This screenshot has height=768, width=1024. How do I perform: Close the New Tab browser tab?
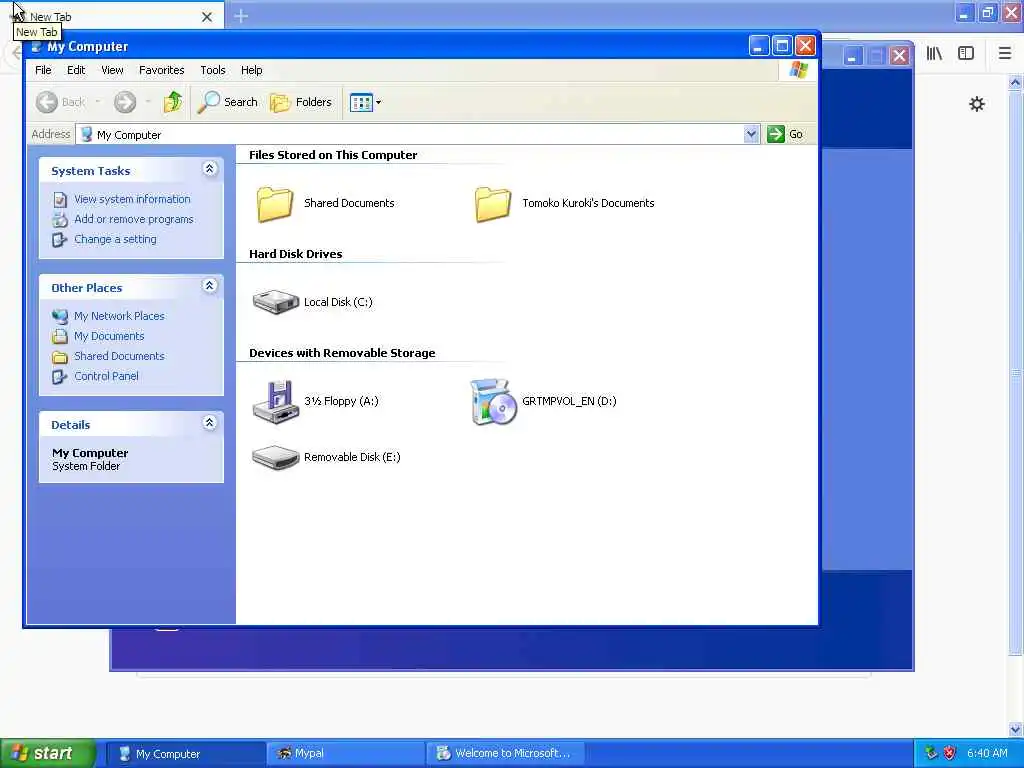click(x=206, y=17)
